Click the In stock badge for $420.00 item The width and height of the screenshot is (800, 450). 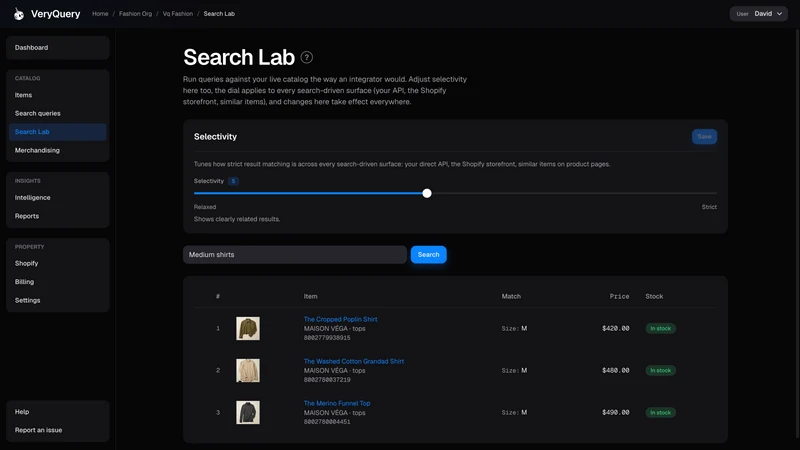pyautogui.click(x=661, y=329)
